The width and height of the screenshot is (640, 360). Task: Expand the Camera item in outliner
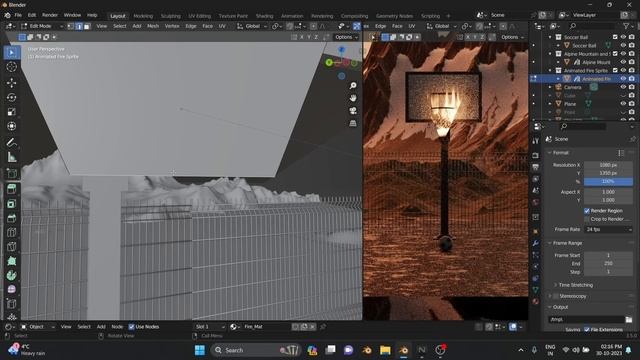pyautogui.click(x=550, y=87)
